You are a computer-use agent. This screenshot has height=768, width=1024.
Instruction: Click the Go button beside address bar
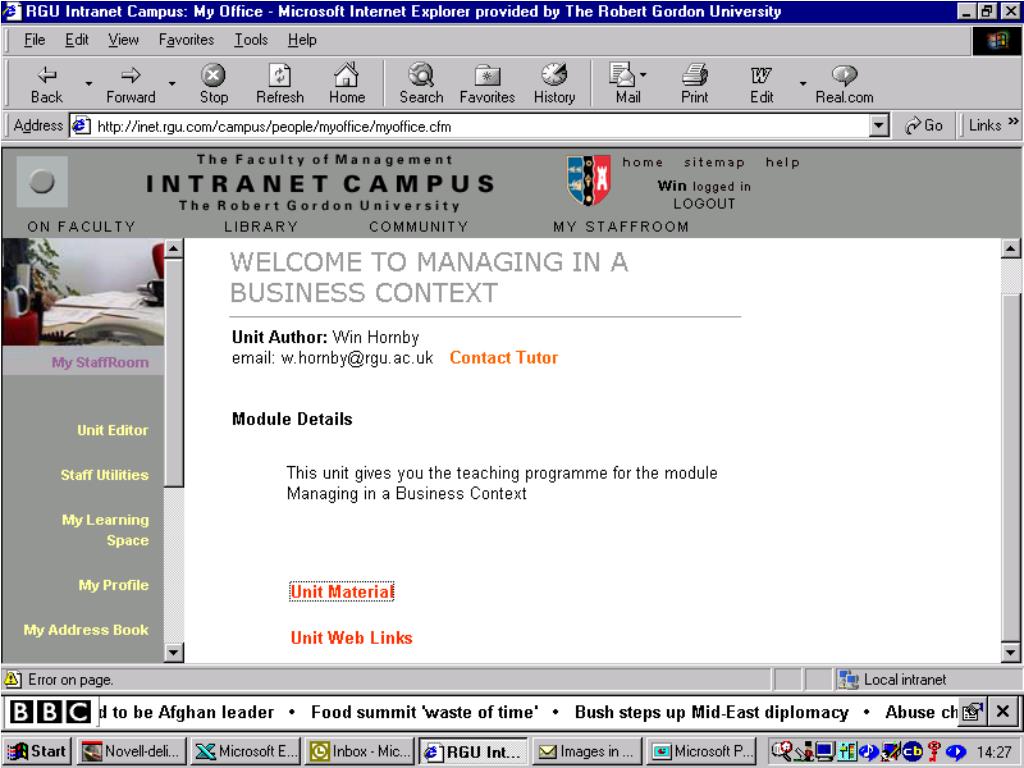tap(923, 125)
